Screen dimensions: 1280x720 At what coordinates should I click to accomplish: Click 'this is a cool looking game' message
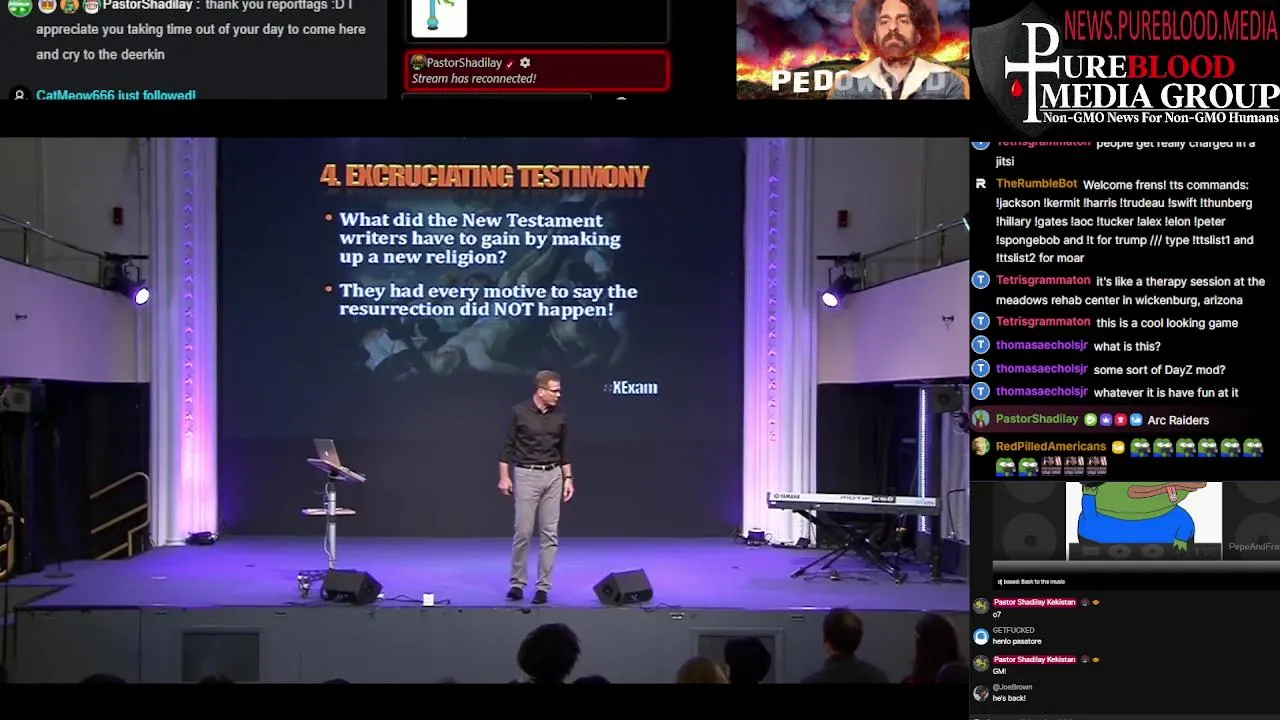point(1167,323)
